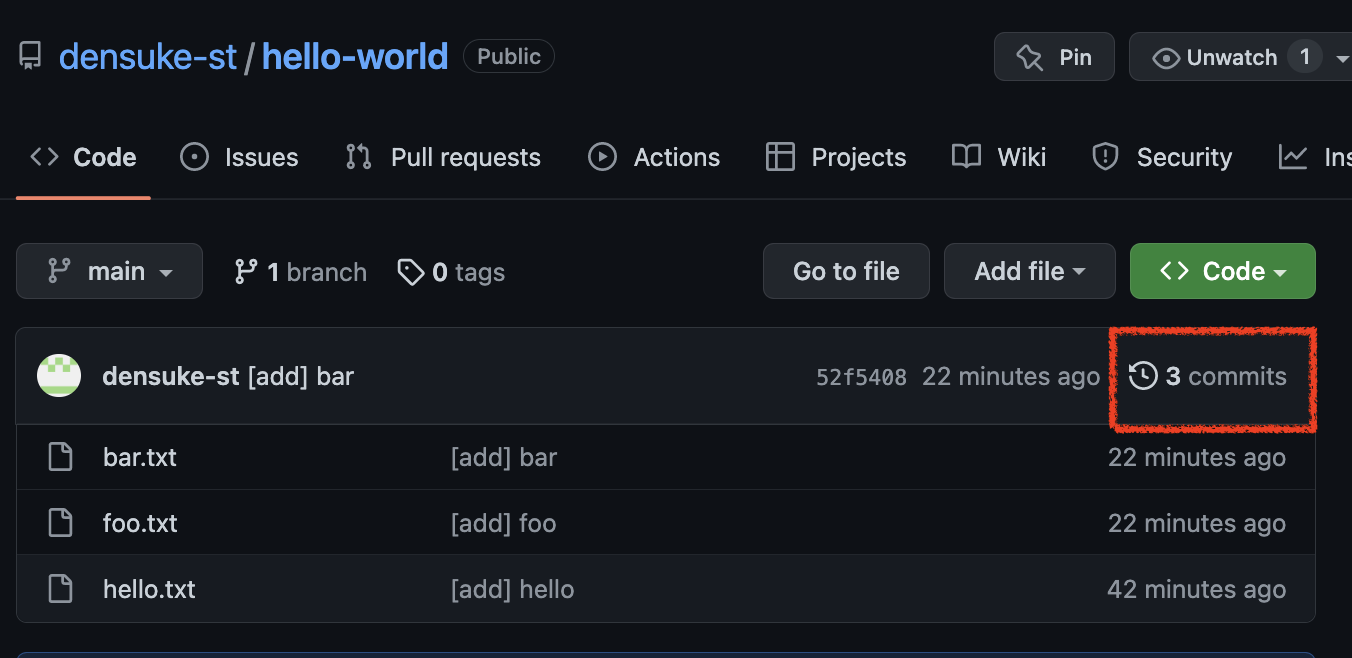Click the 42 minutes ago timestamp

[x=1197, y=589]
